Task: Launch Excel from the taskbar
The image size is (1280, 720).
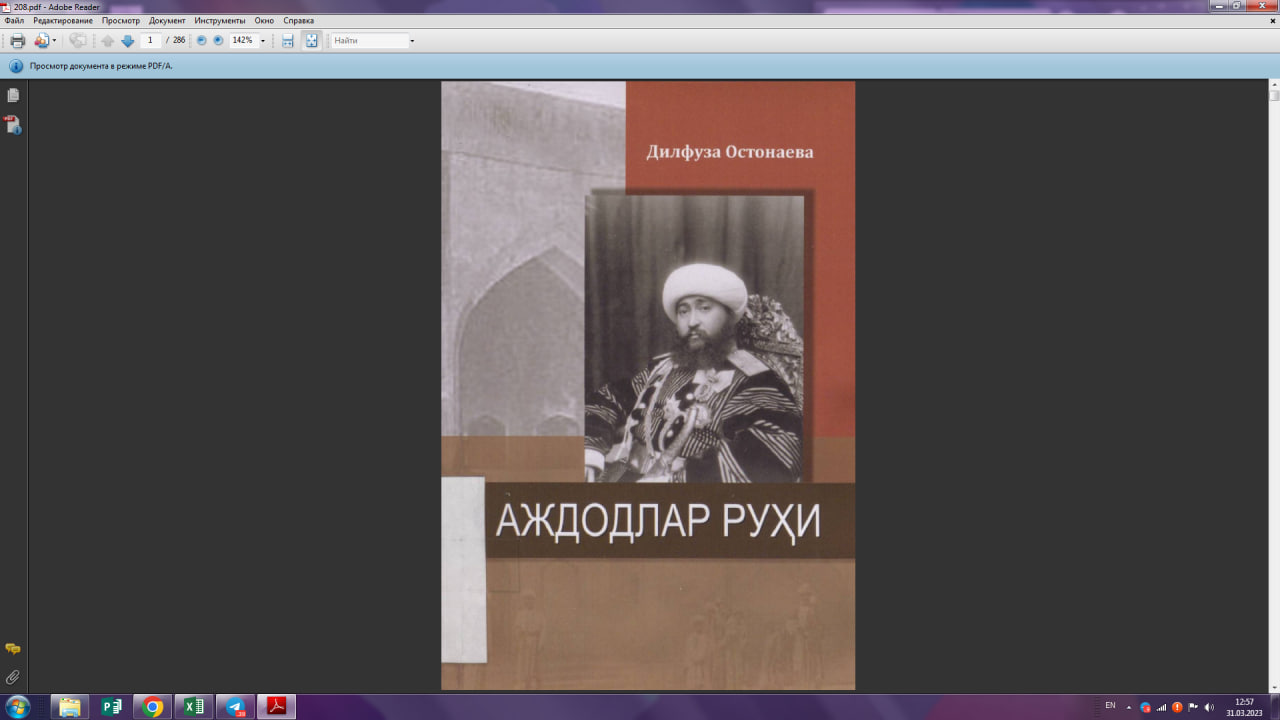Action: click(194, 706)
